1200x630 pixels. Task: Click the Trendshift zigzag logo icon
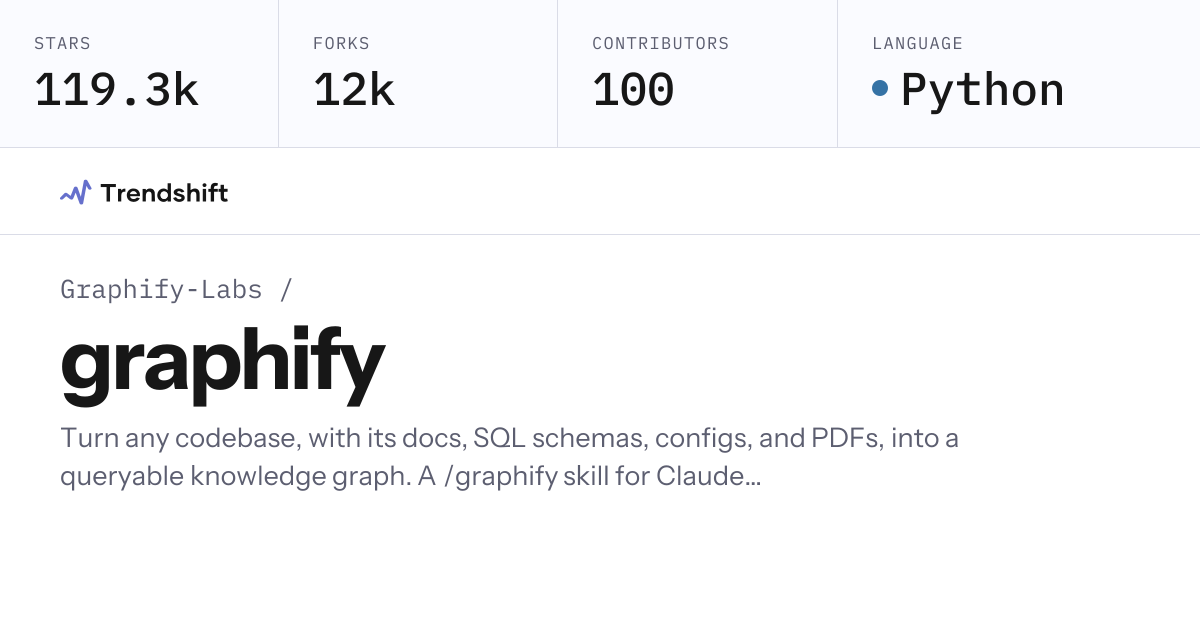tap(76, 192)
